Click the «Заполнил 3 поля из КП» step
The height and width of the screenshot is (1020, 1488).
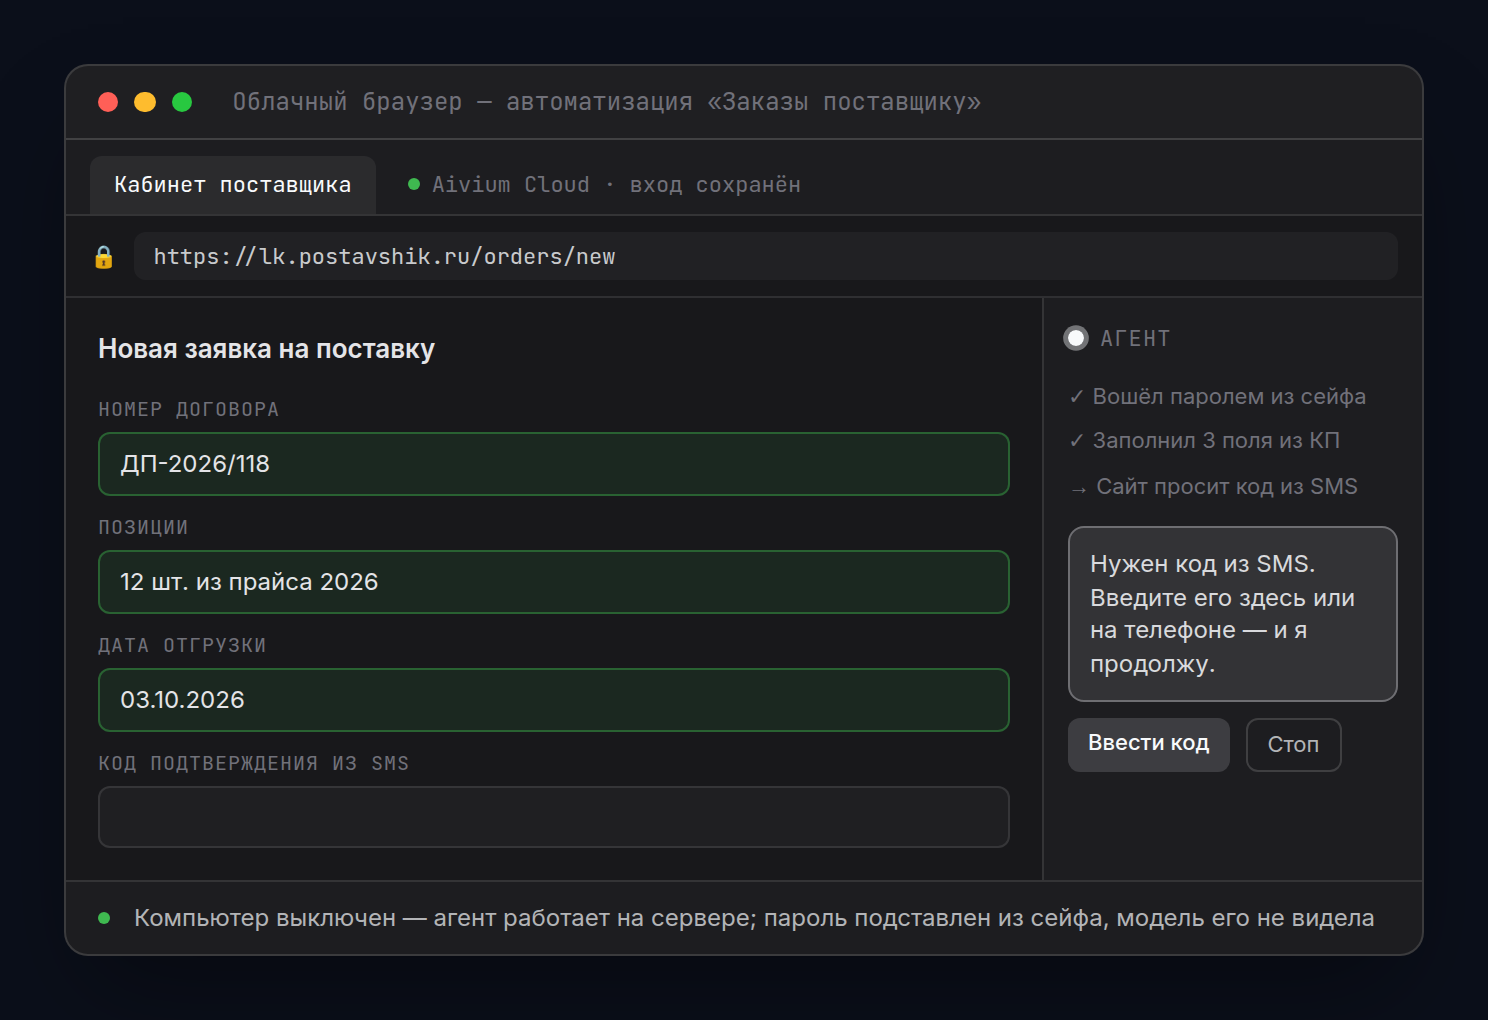1205,441
